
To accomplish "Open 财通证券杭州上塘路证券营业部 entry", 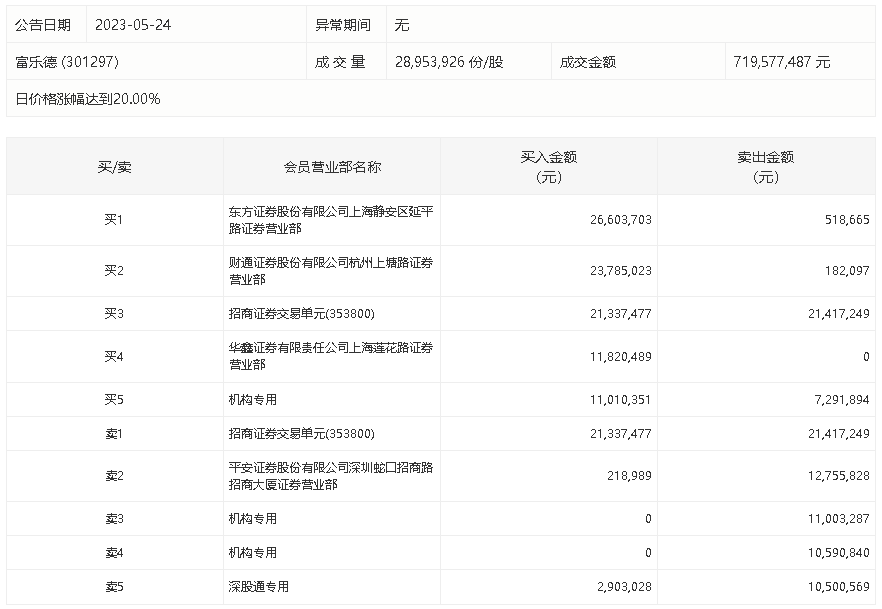I will click(330, 271).
